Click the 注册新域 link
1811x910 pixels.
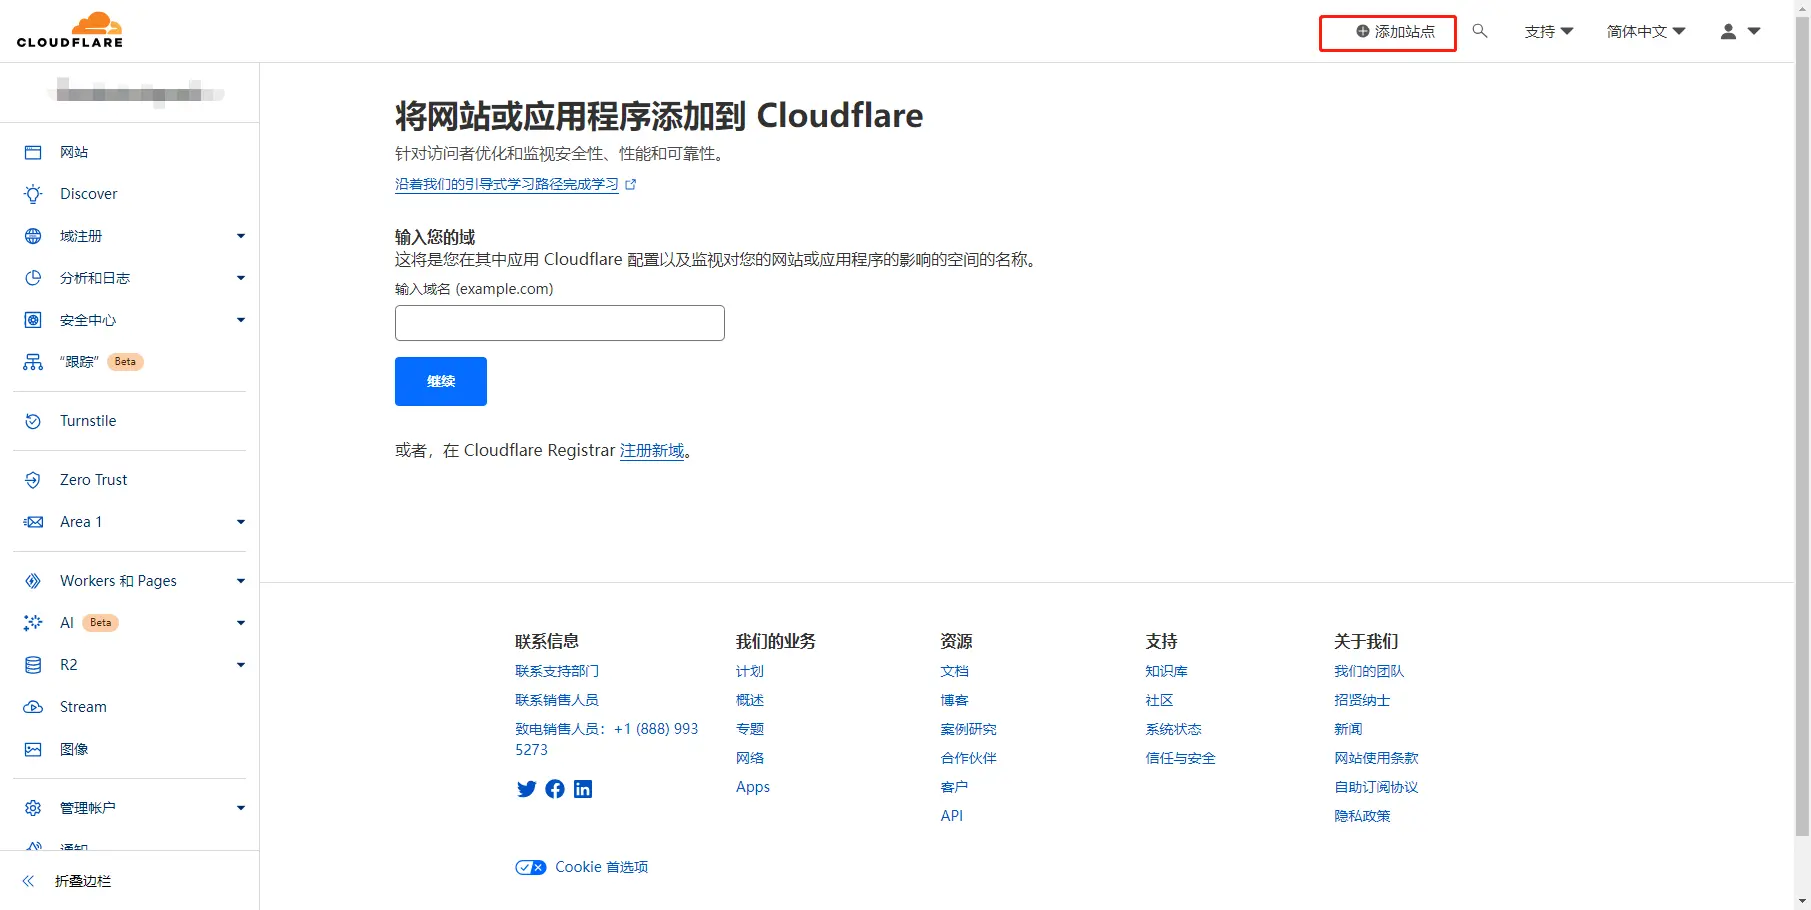[x=652, y=450]
